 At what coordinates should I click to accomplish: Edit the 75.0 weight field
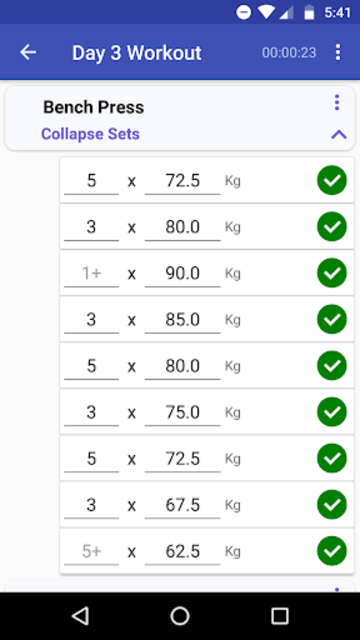click(x=182, y=413)
